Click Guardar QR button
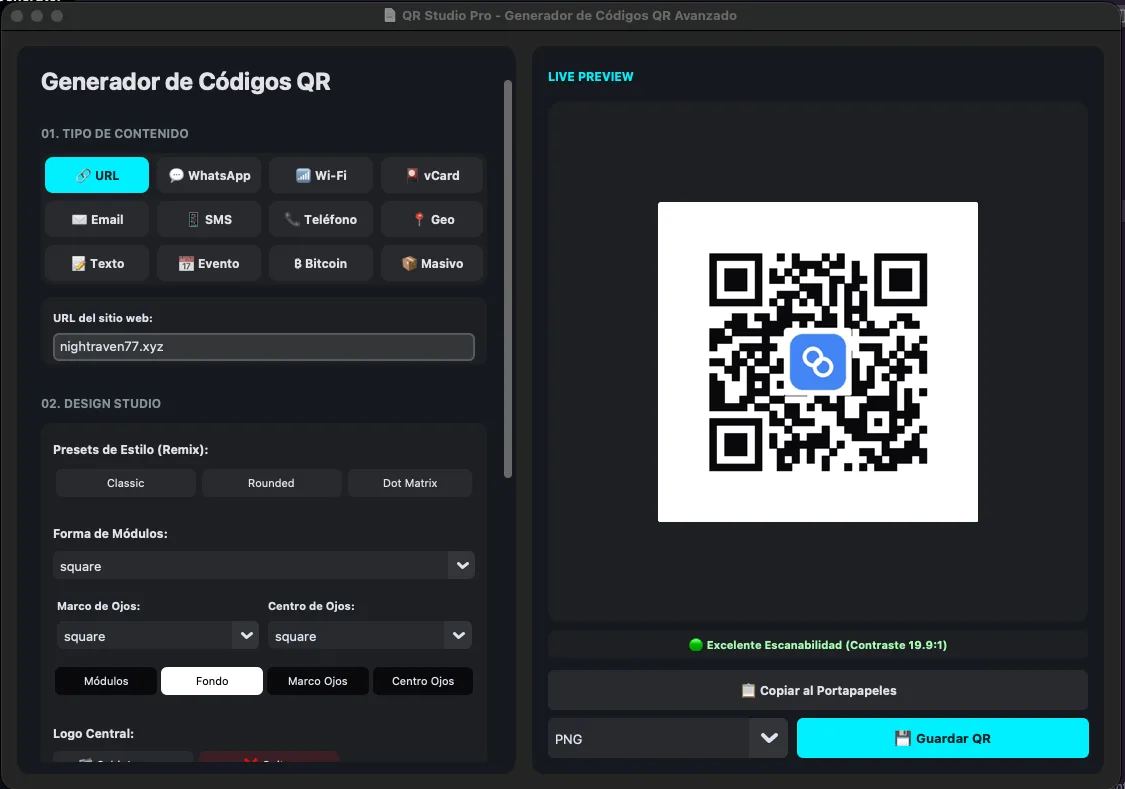Screen dimensions: 1125x789 pyautogui.click(x=943, y=738)
